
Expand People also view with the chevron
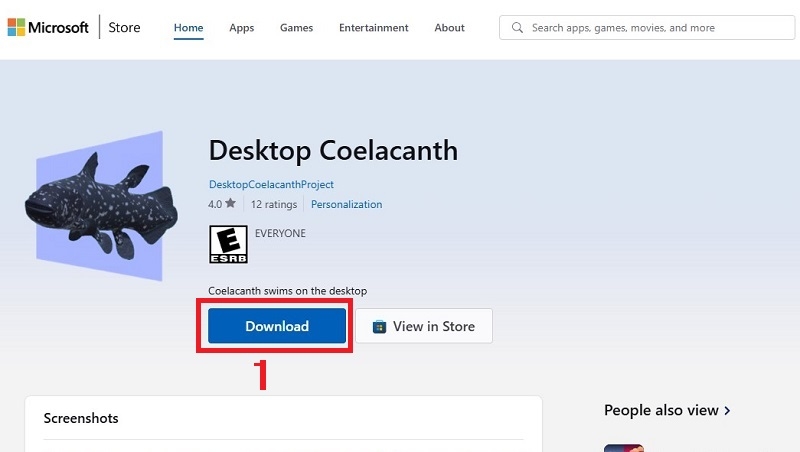click(727, 410)
